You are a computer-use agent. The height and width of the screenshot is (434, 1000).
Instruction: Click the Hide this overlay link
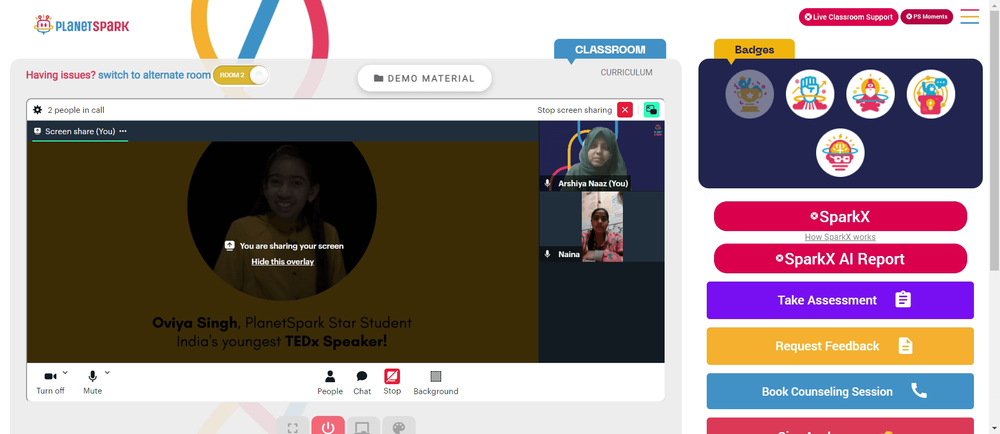tap(283, 262)
